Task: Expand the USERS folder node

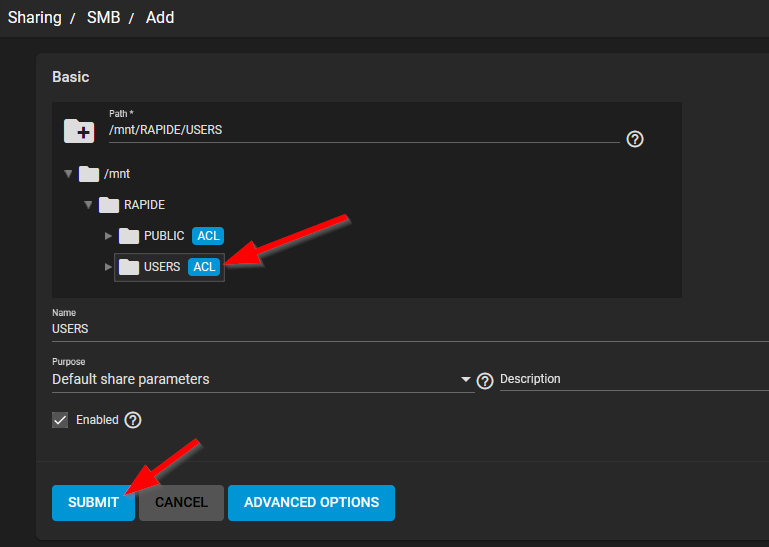Action: pyautogui.click(x=108, y=267)
